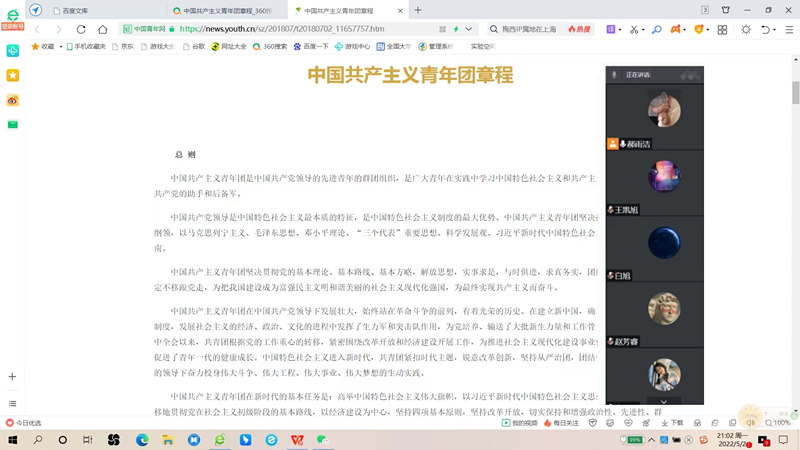Show hidden system tray icons

coord(652,440)
